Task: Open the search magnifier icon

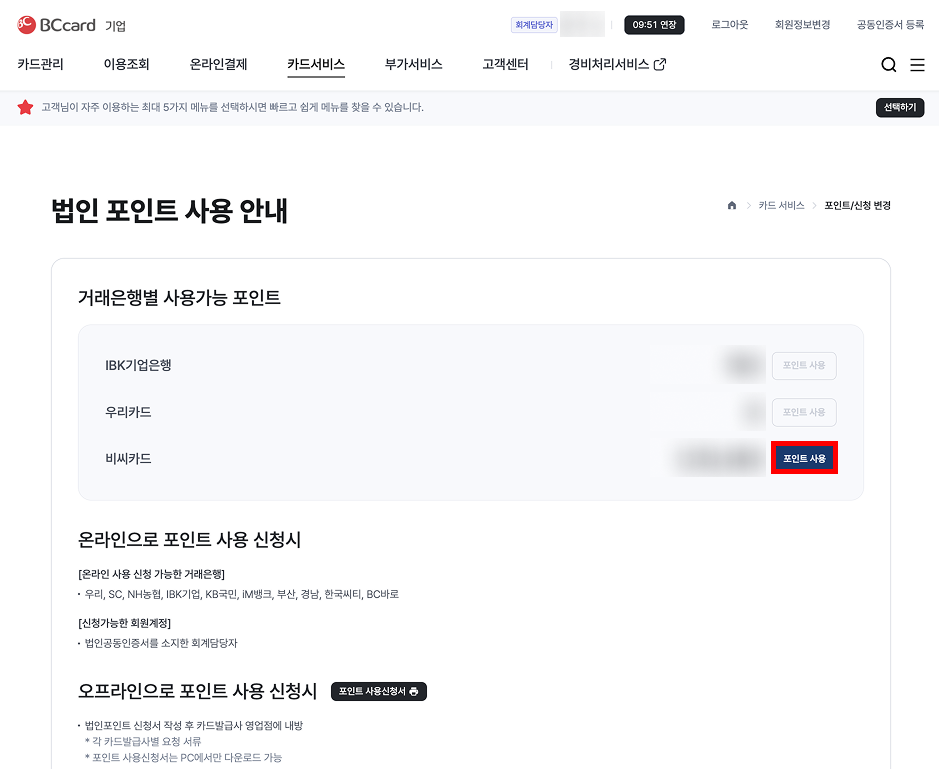Action: point(889,65)
